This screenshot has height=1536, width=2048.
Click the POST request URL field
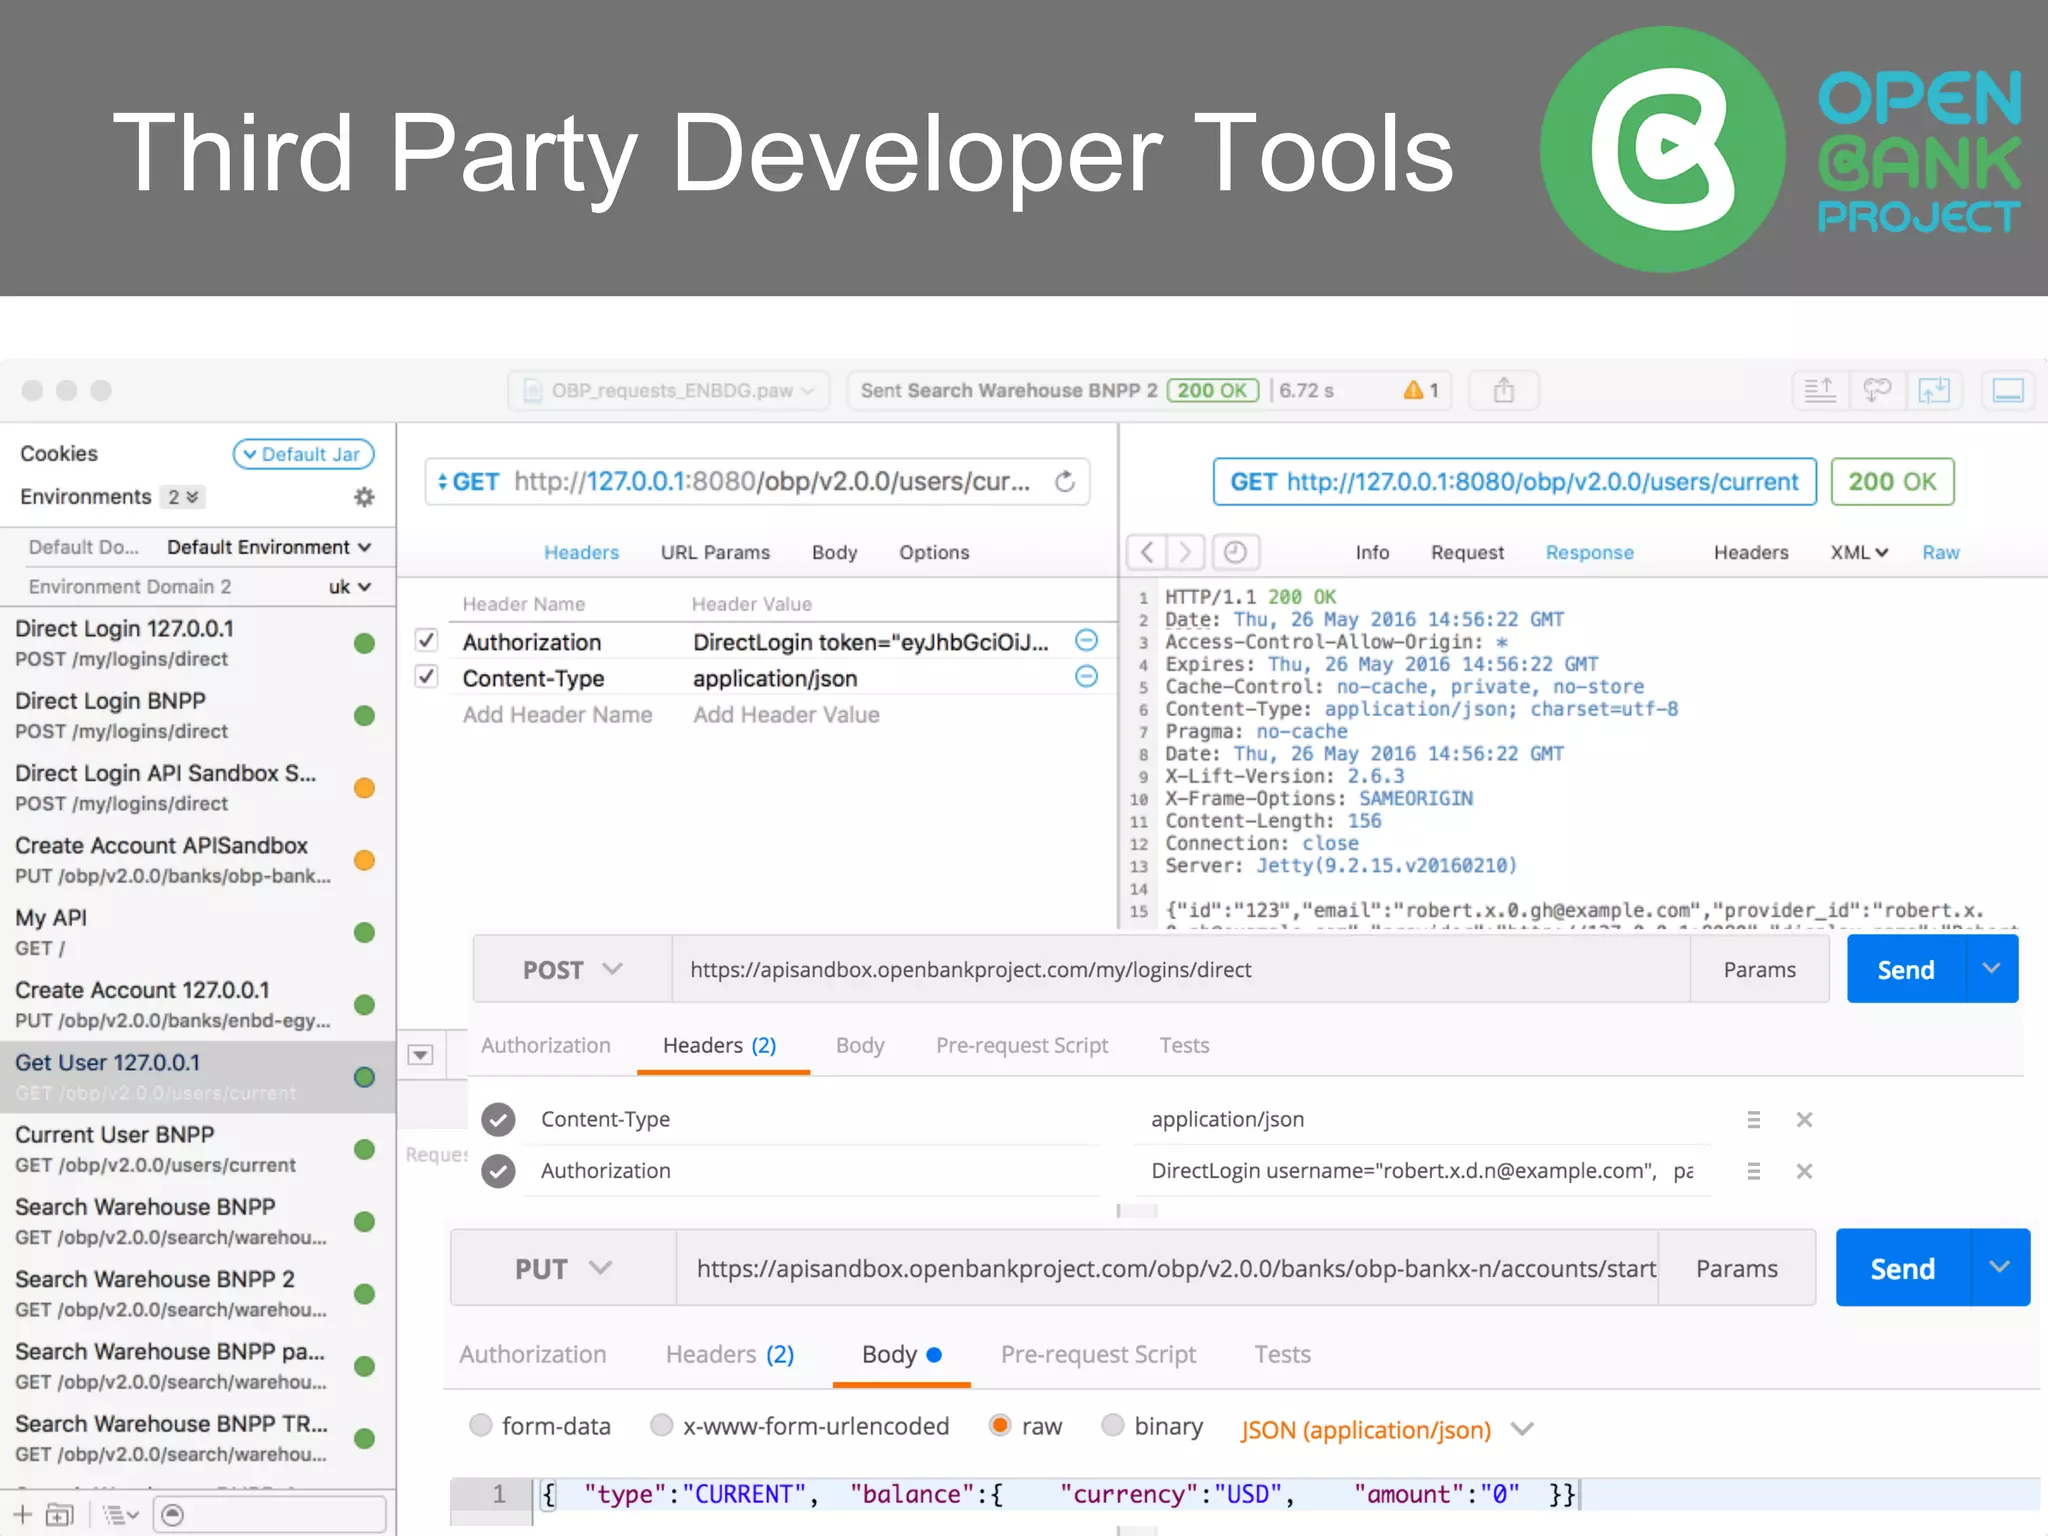[1181, 969]
